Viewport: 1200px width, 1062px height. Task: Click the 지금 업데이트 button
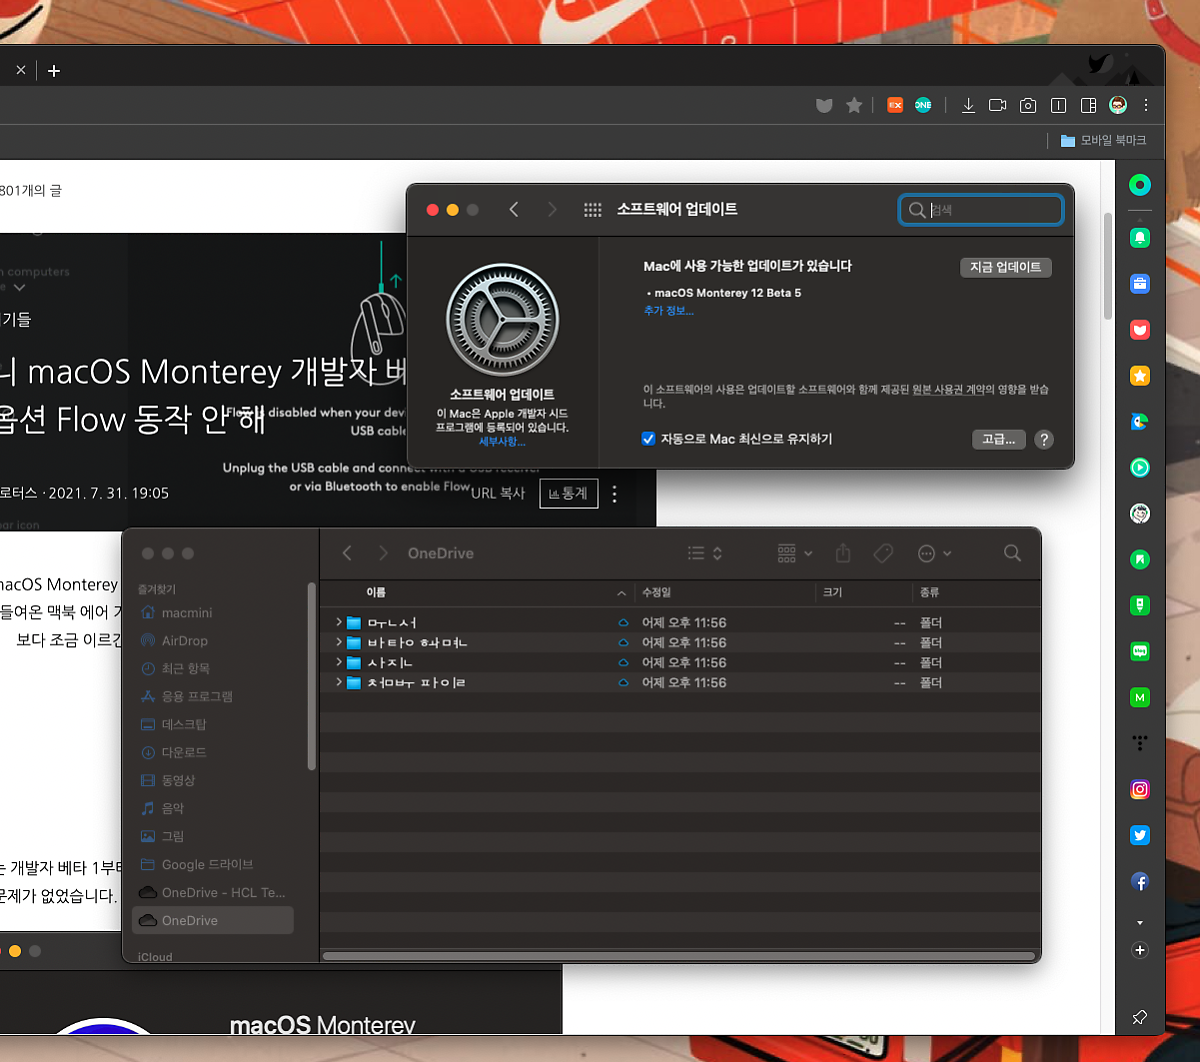(1005, 267)
